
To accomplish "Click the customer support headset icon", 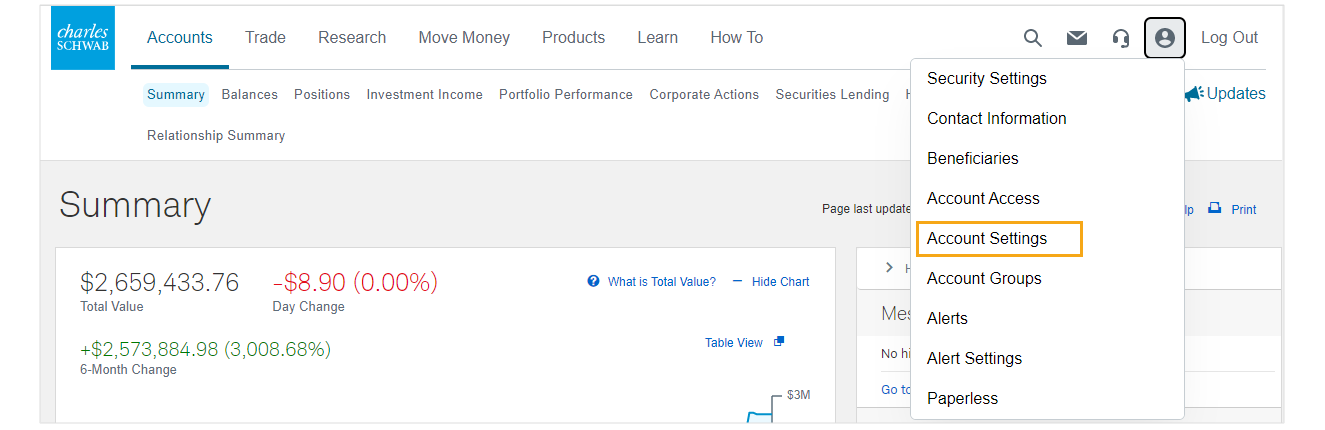I will coord(1121,38).
